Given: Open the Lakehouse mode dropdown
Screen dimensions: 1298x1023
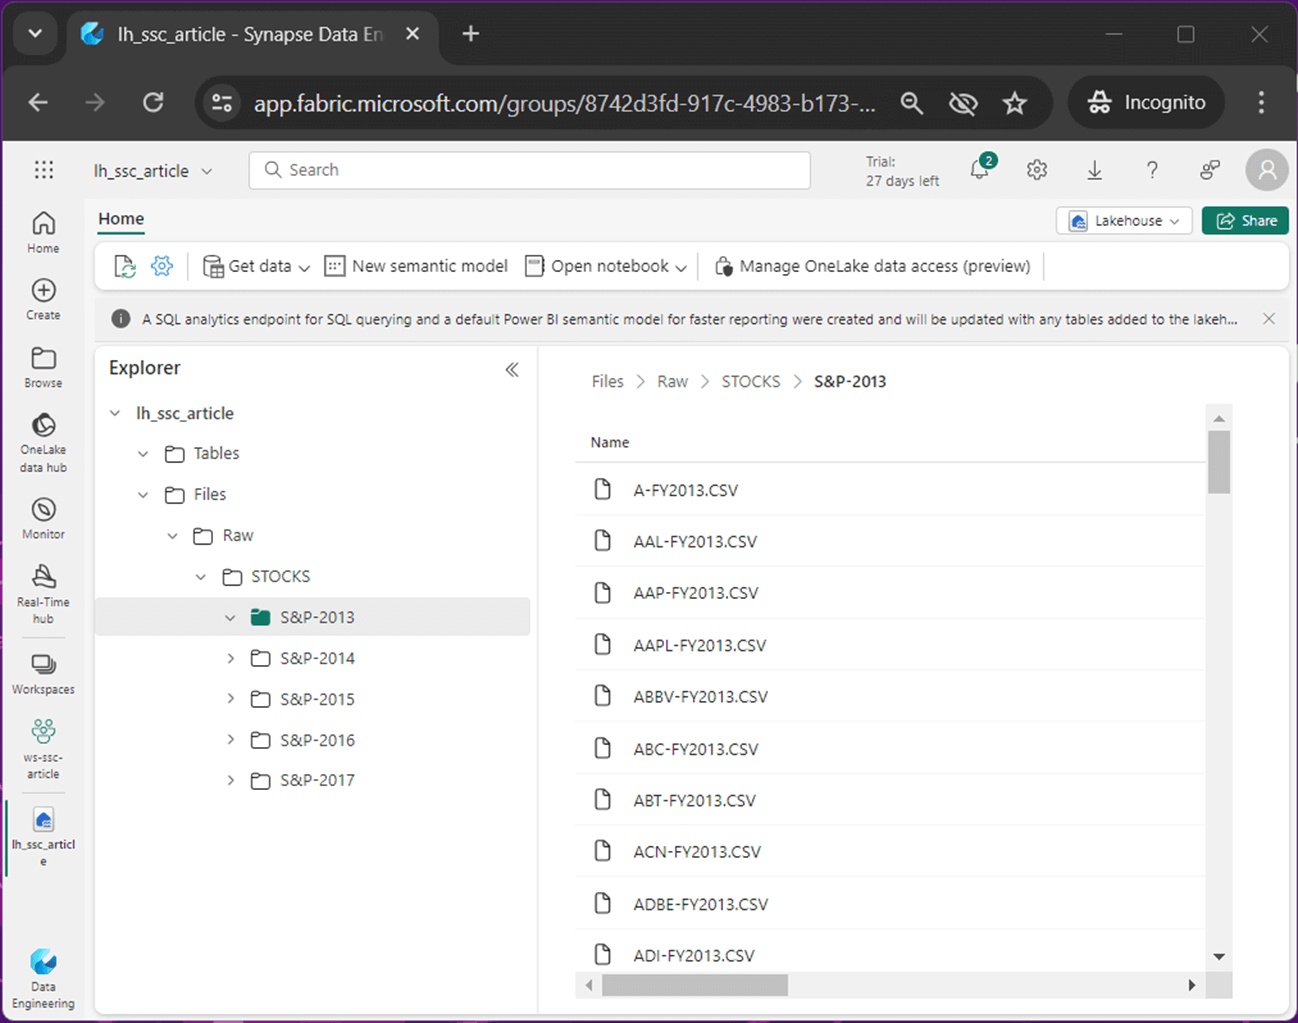Looking at the screenshot, I should coord(1124,221).
